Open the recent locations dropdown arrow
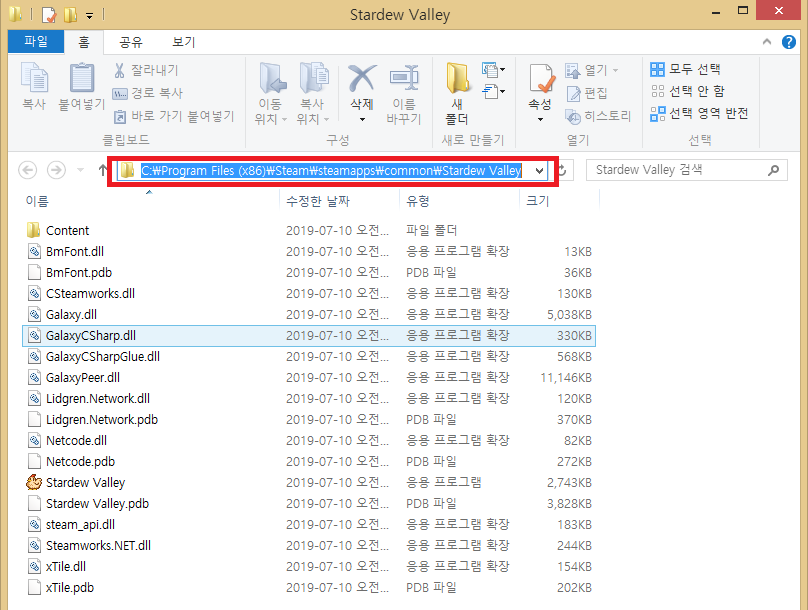This screenshot has height=610, width=808. [80, 170]
